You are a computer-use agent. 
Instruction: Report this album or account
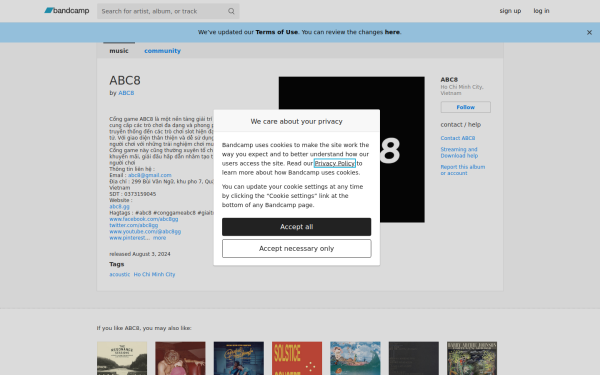[462, 170]
